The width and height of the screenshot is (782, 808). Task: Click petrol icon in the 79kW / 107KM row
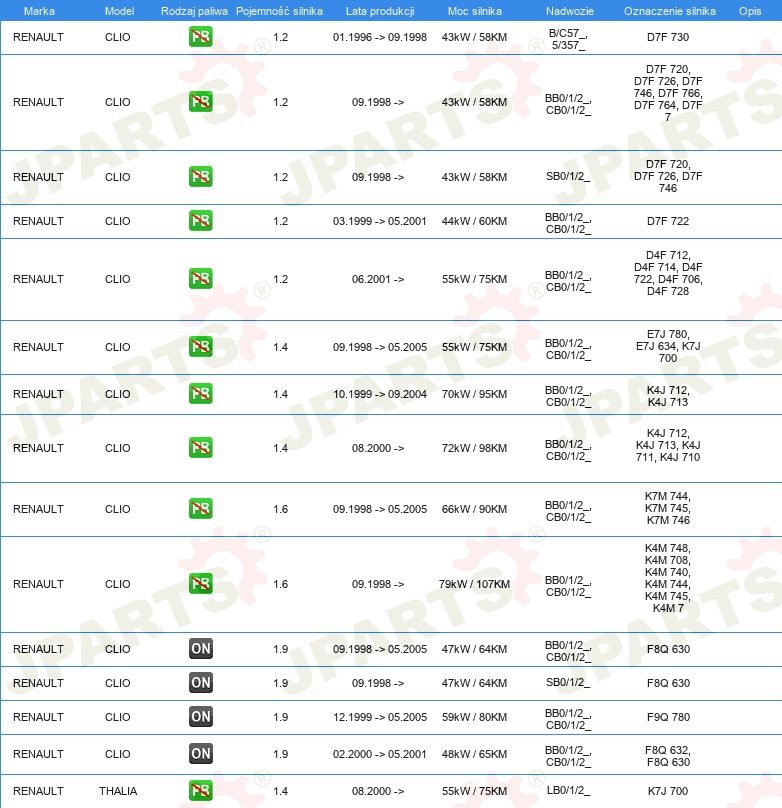pyautogui.click(x=200, y=583)
